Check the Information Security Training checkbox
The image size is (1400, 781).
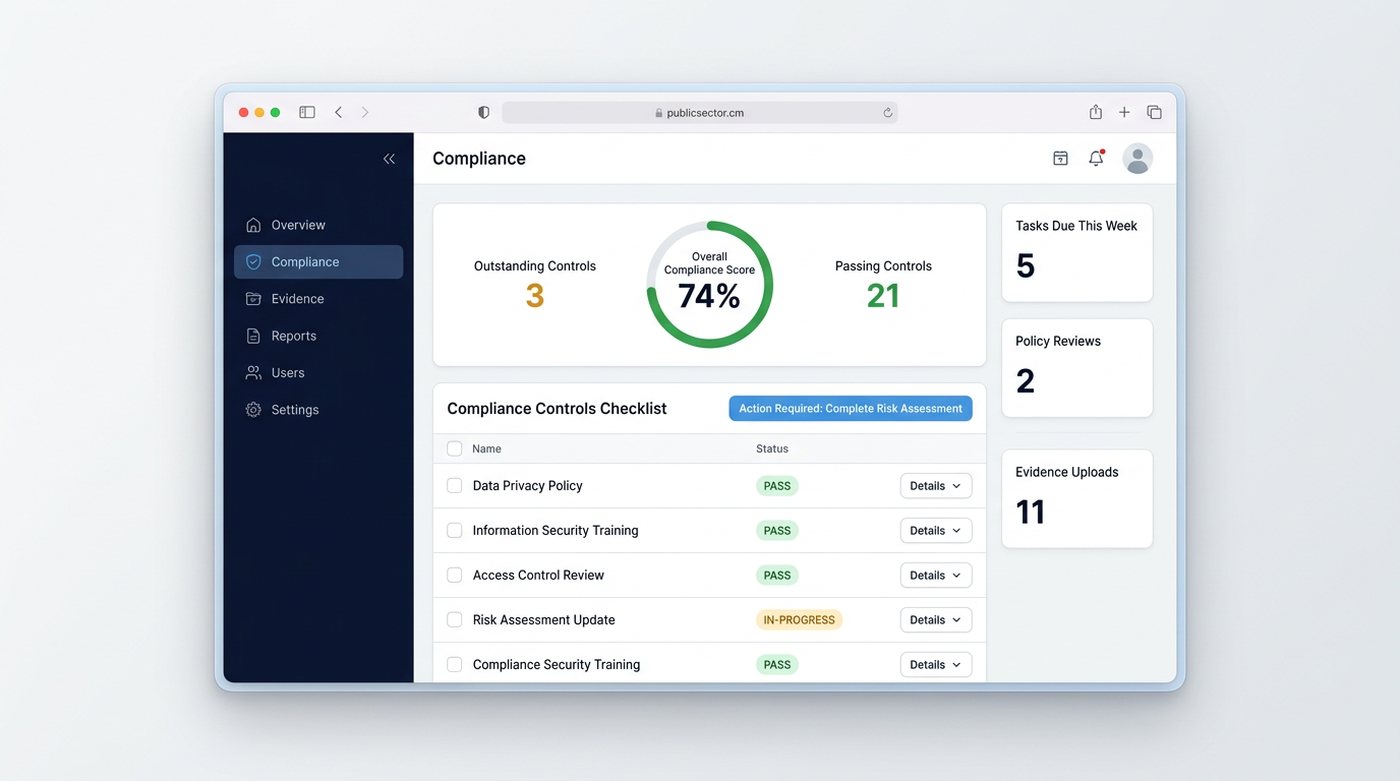455,531
